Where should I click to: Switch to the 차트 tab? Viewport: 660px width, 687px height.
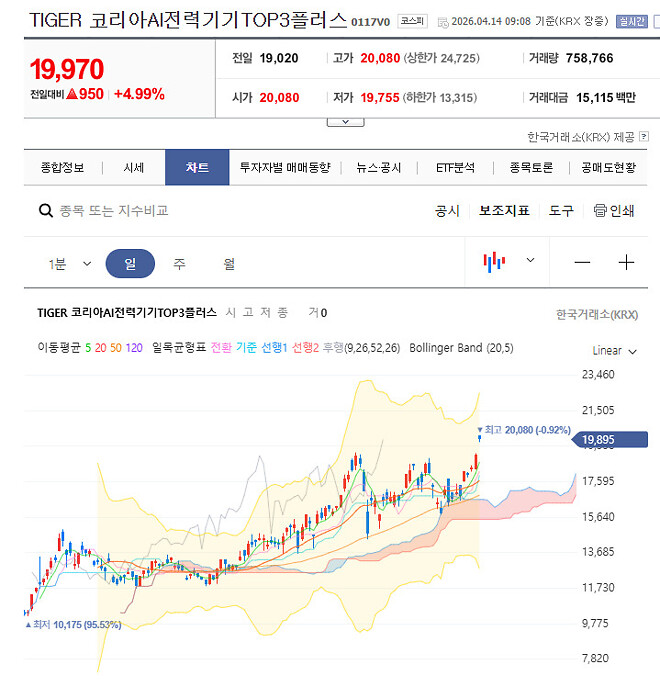197,167
